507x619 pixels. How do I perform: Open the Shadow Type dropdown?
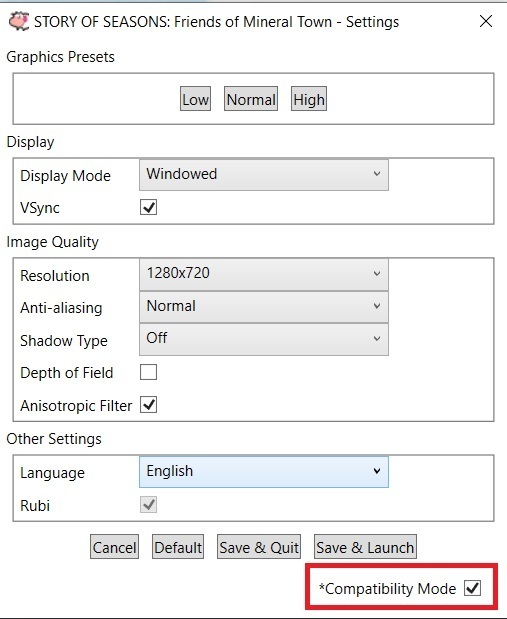(264, 339)
